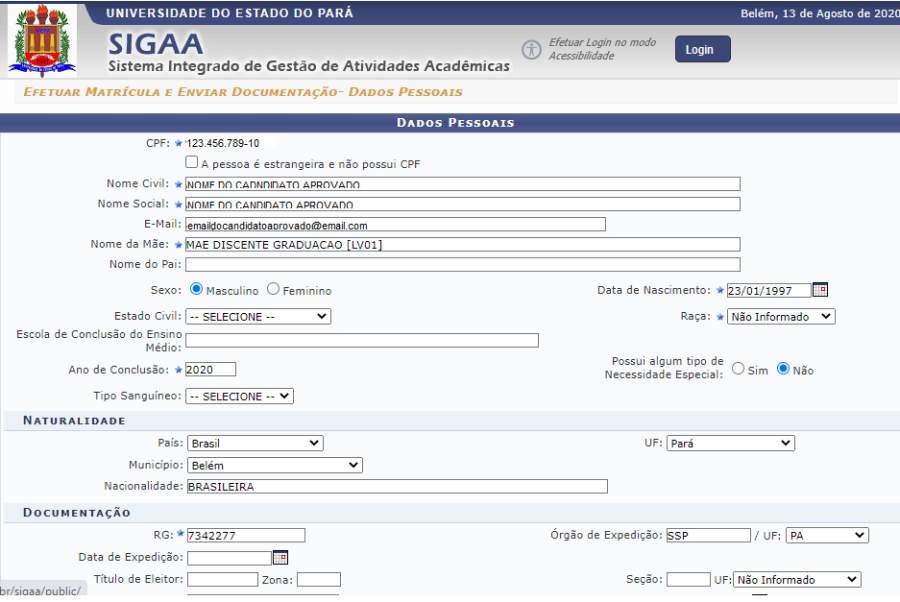Check the foreigner without CPF checkbox
Screen dimensions: 900x602
[192, 162]
